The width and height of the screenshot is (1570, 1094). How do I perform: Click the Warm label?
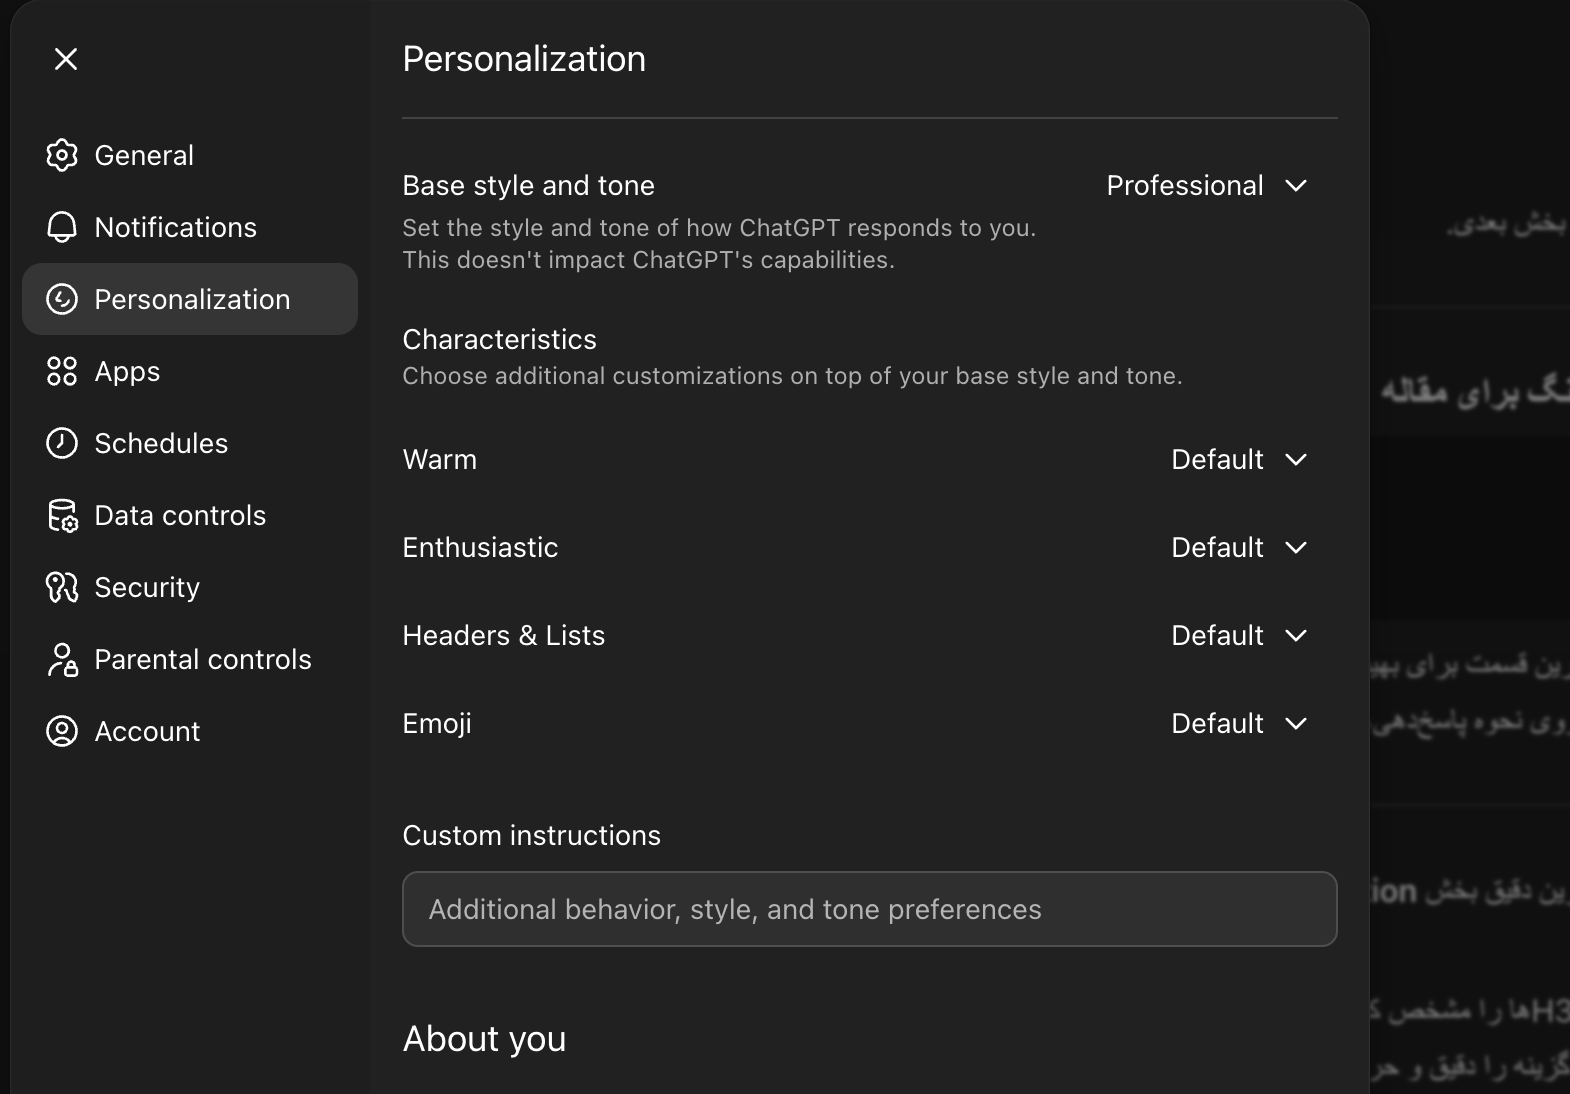440,459
